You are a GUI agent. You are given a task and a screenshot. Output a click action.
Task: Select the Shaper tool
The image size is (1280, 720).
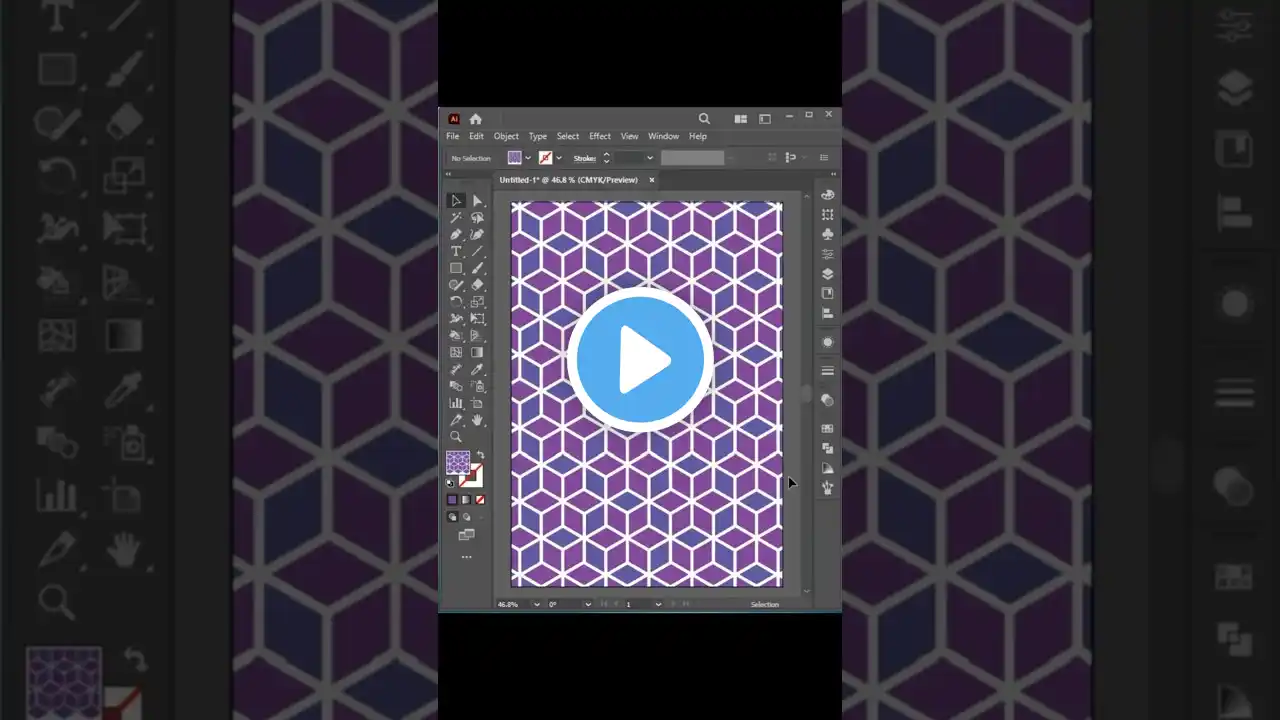[456, 285]
